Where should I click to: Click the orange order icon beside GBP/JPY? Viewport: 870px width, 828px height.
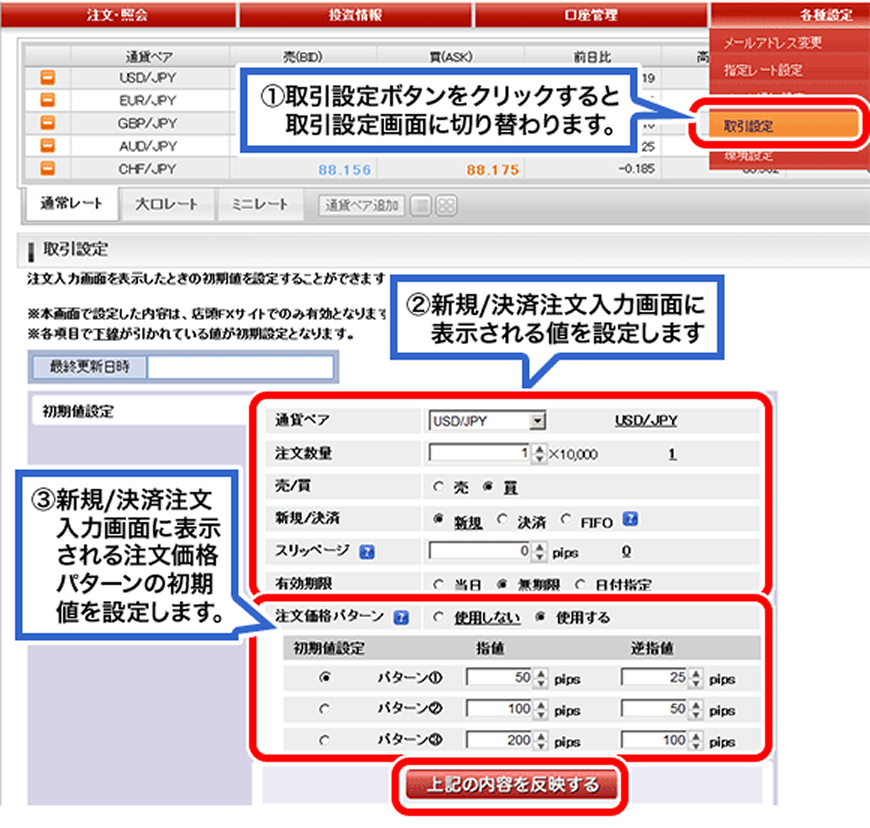pyautogui.click(x=47, y=122)
